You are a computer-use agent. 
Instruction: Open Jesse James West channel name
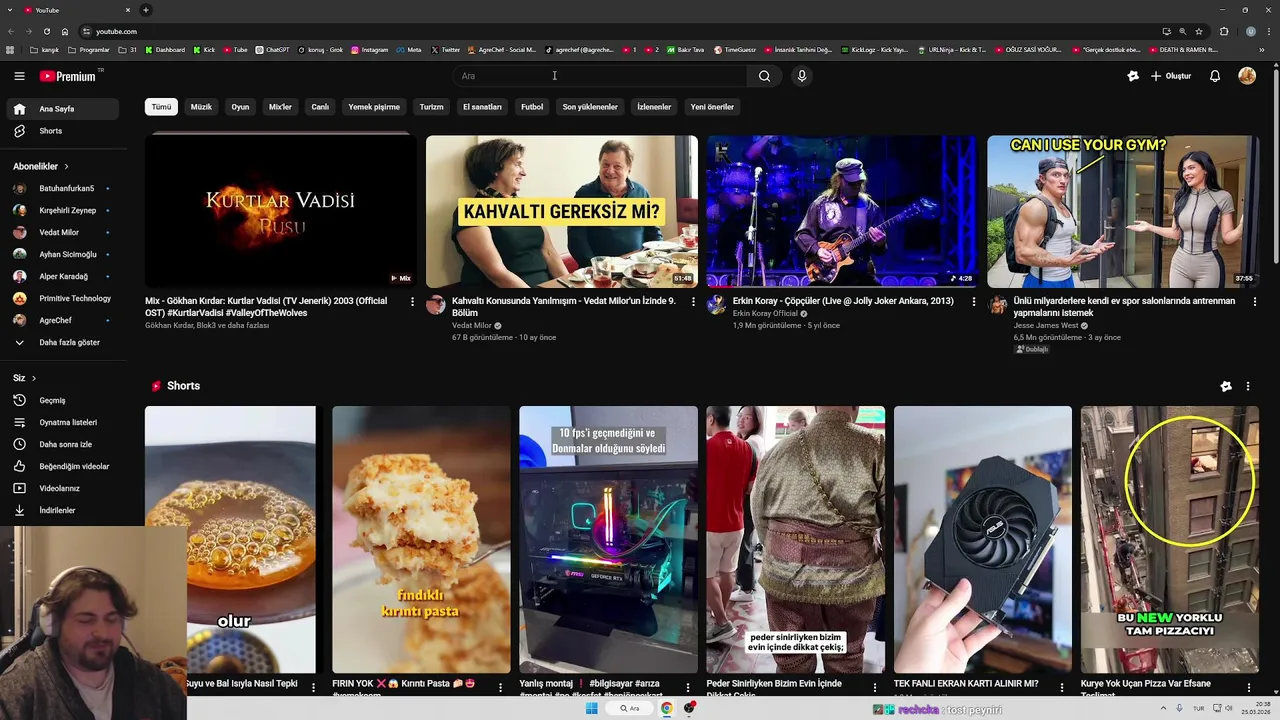tap(1046, 325)
